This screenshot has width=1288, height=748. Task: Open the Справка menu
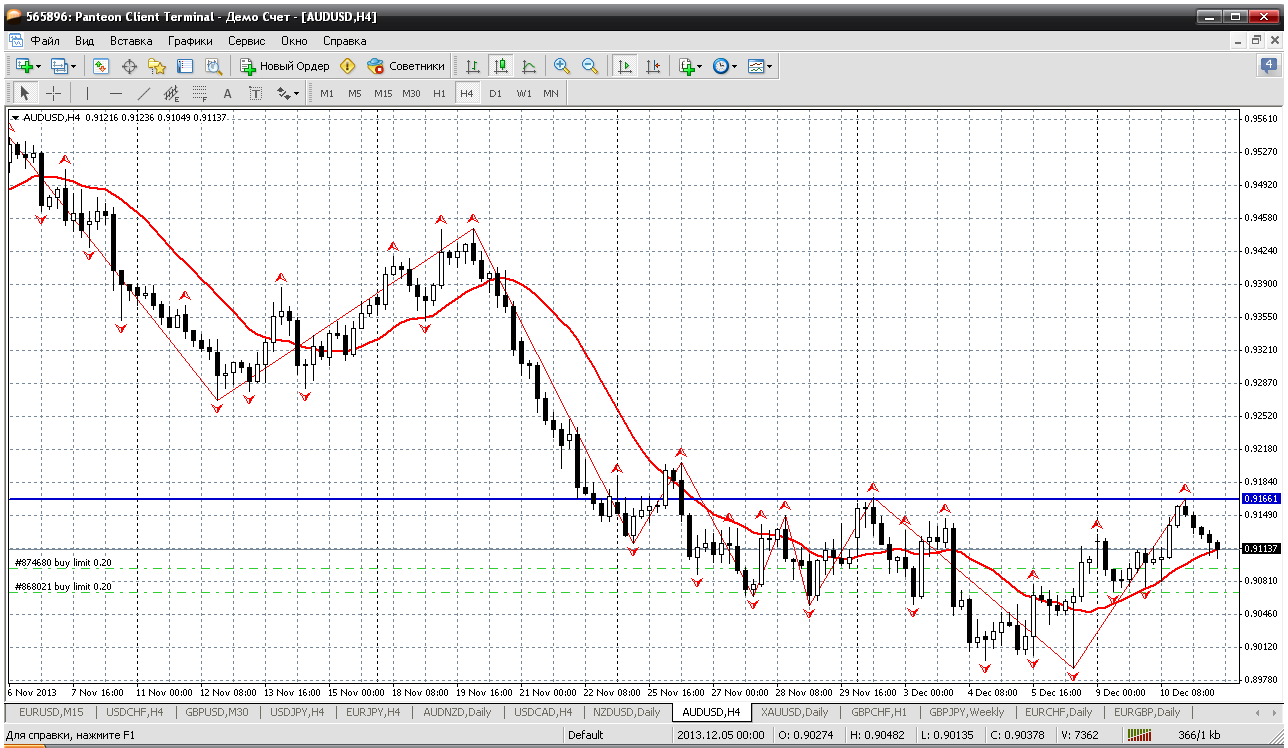click(x=345, y=41)
